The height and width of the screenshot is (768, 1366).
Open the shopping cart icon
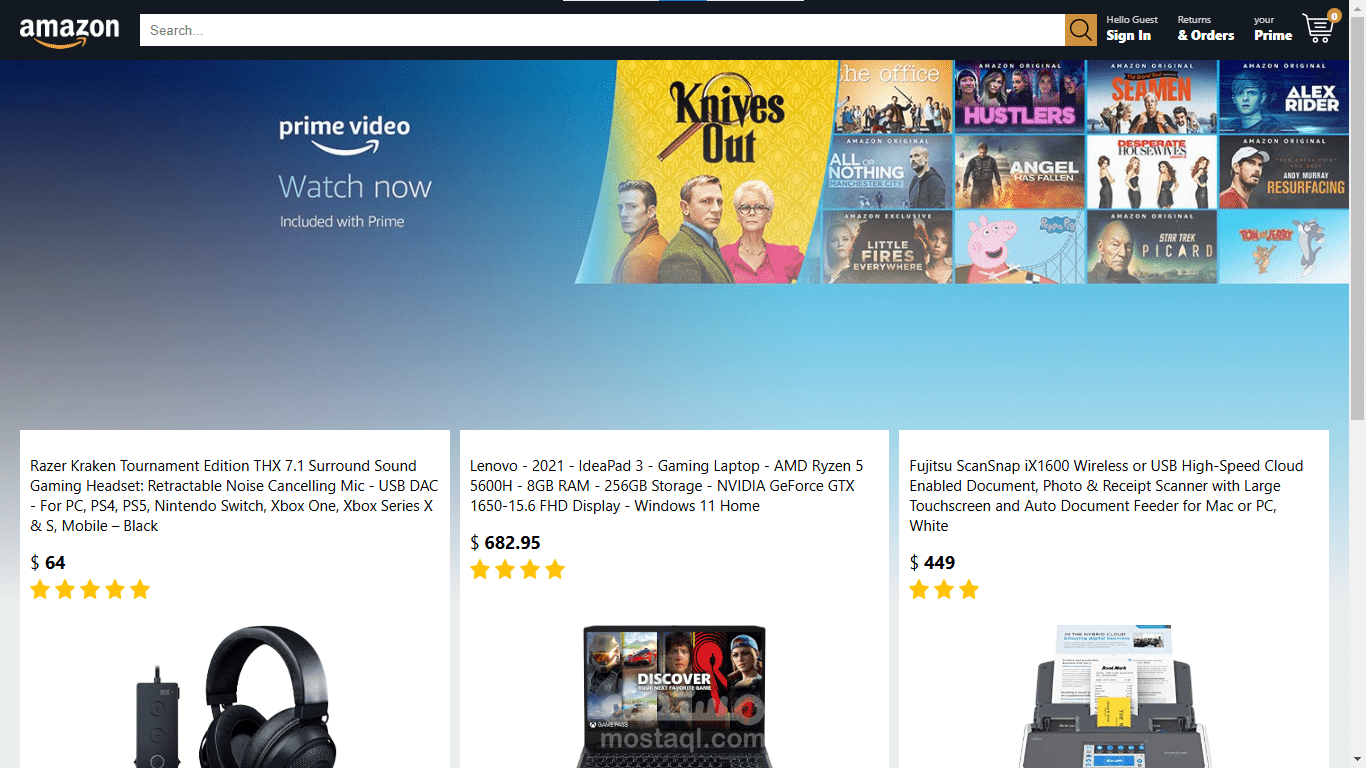point(1318,29)
